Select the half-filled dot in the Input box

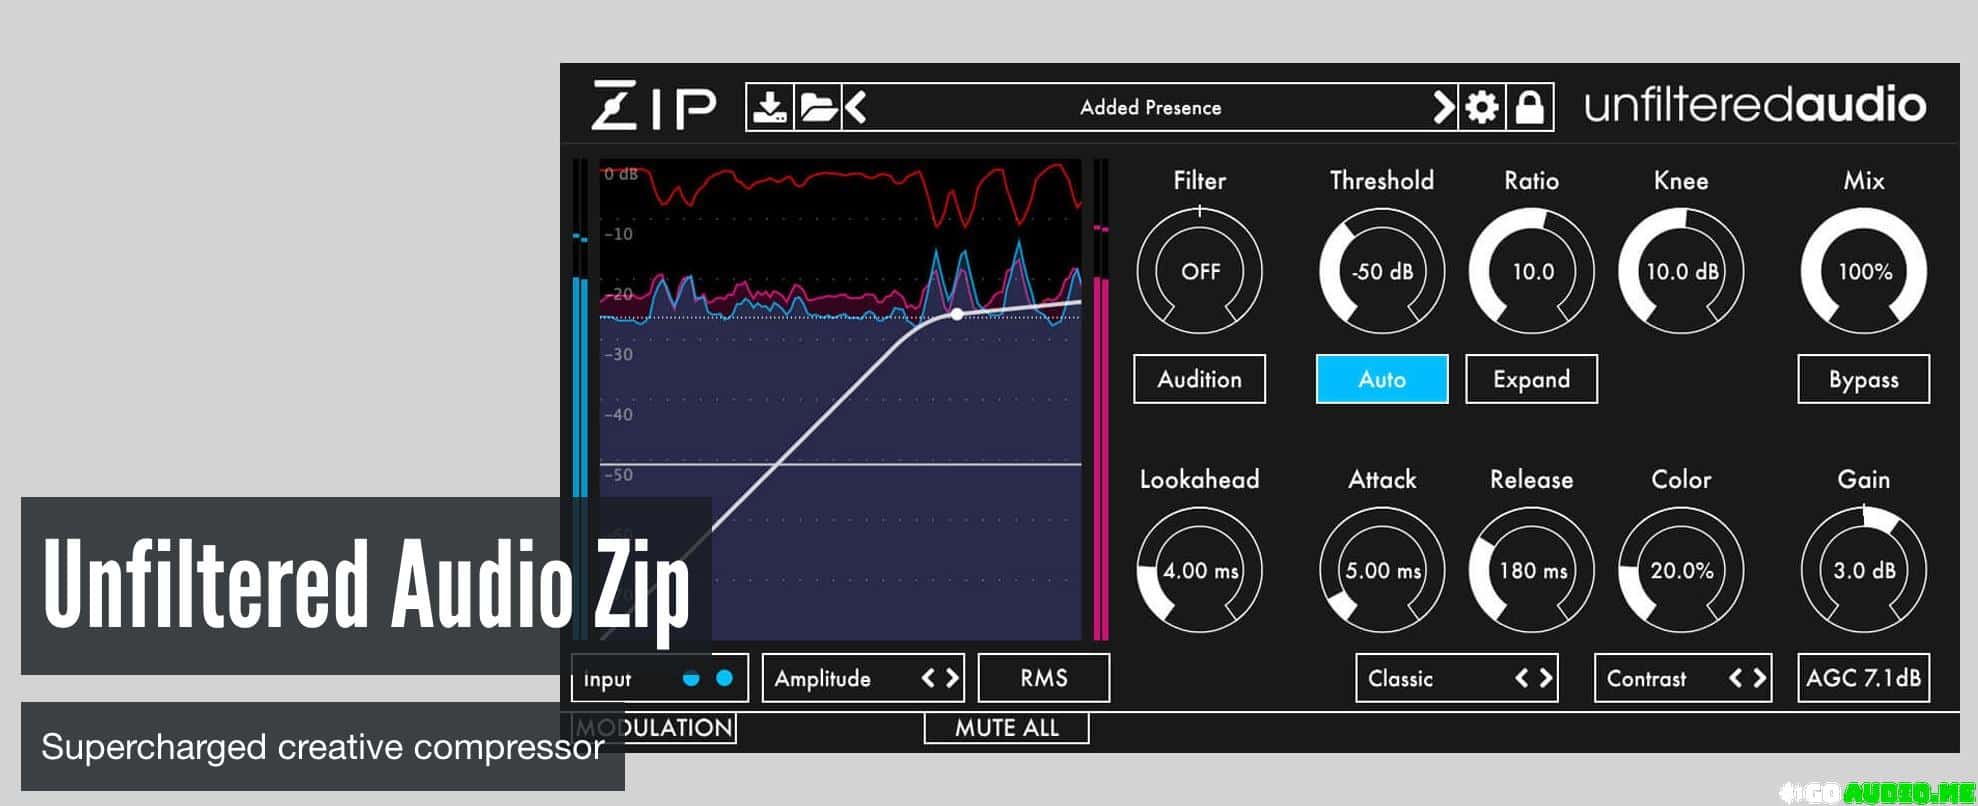691,678
